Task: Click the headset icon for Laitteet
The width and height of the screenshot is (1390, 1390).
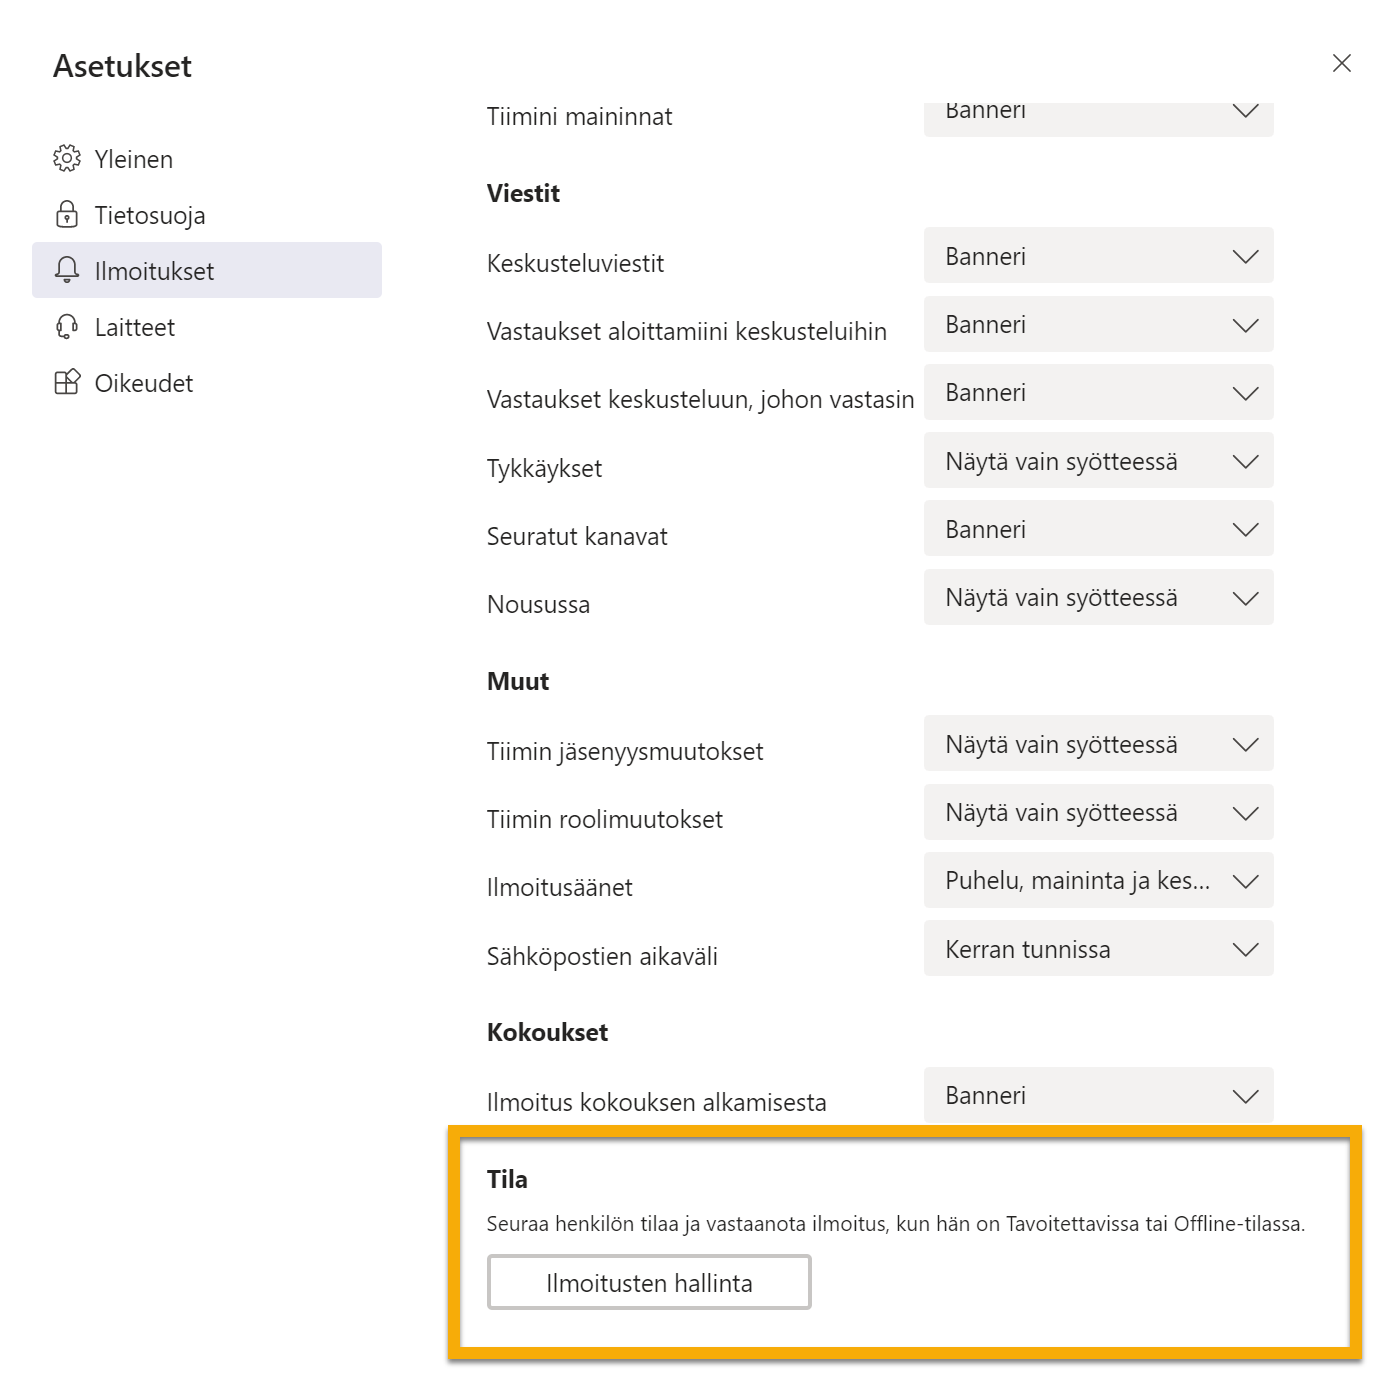Action: (x=67, y=327)
